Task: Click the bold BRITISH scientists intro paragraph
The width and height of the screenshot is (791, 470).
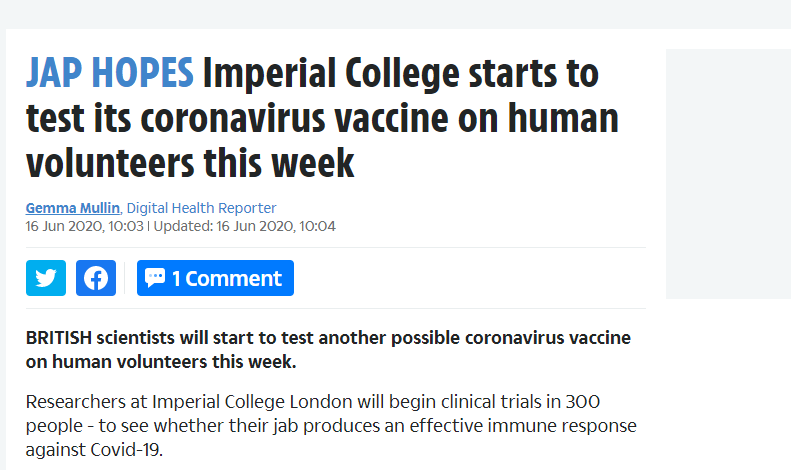Action: coord(328,349)
